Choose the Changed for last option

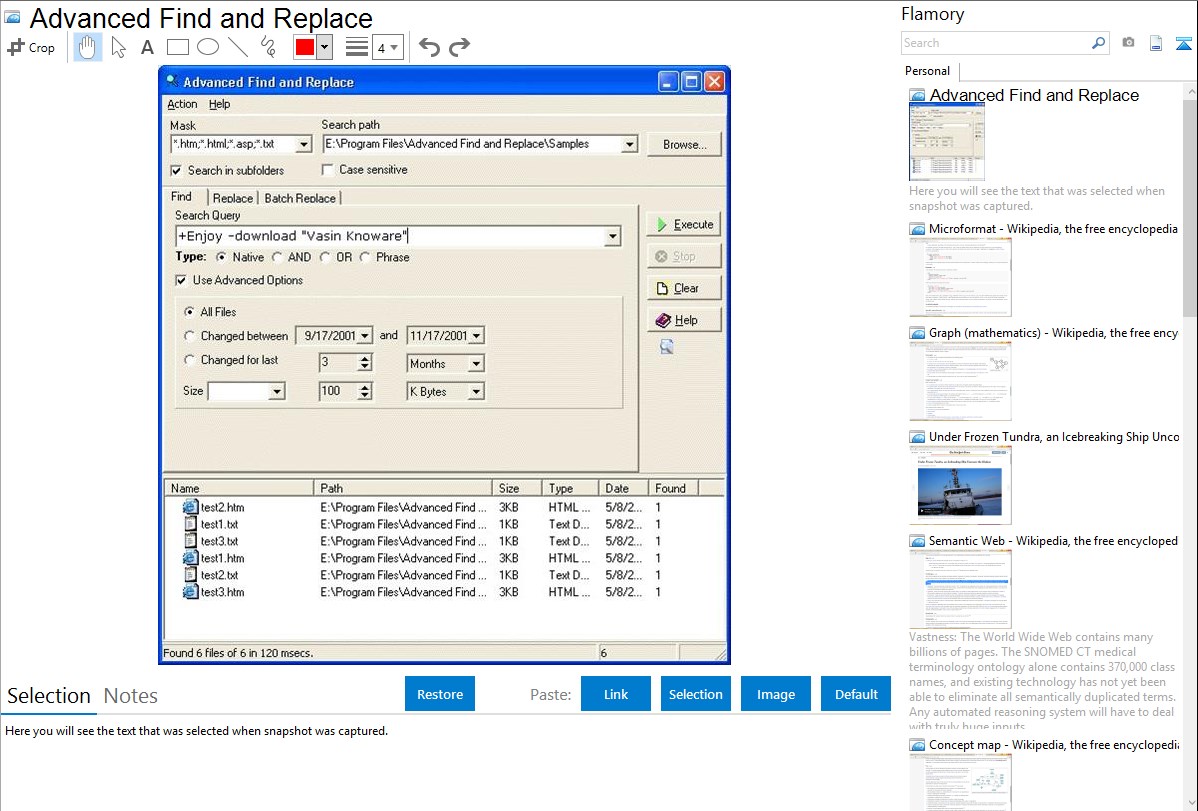[189, 360]
